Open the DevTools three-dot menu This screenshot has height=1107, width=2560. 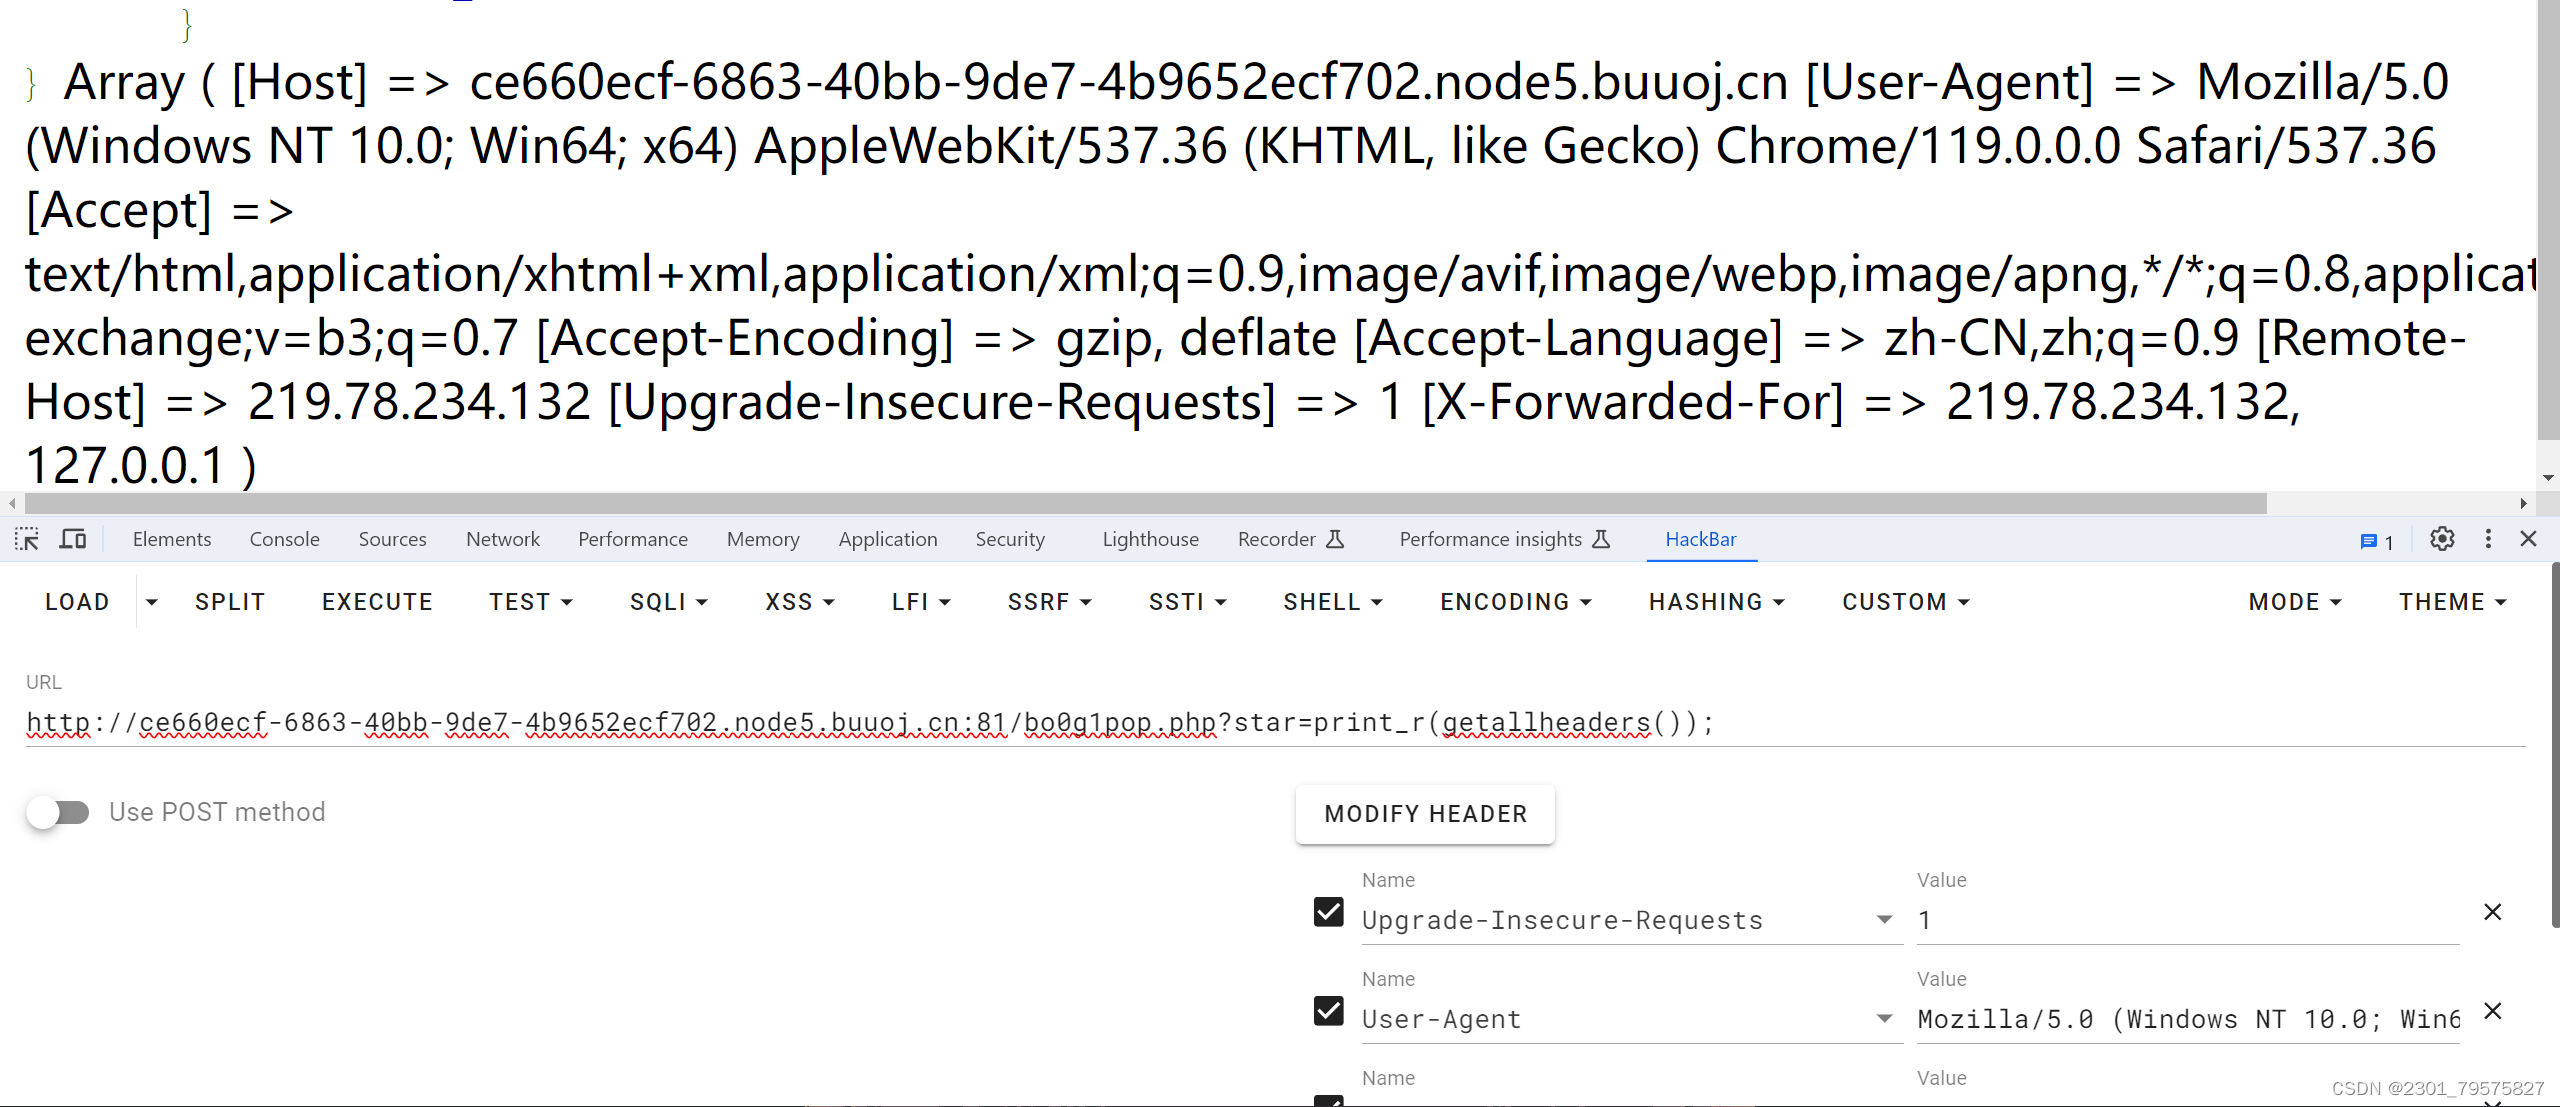pyautogui.click(x=2488, y=539)
